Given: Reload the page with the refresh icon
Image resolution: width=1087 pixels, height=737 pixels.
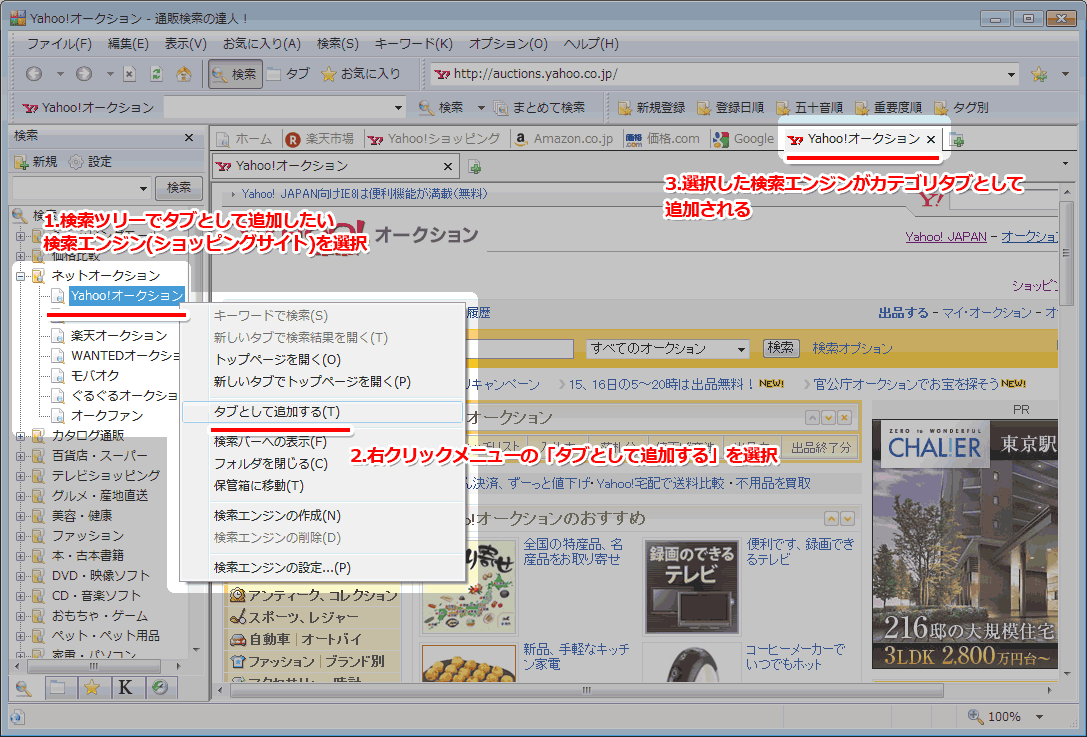Looking at the screenshot, I should click(x=157, y=73).
